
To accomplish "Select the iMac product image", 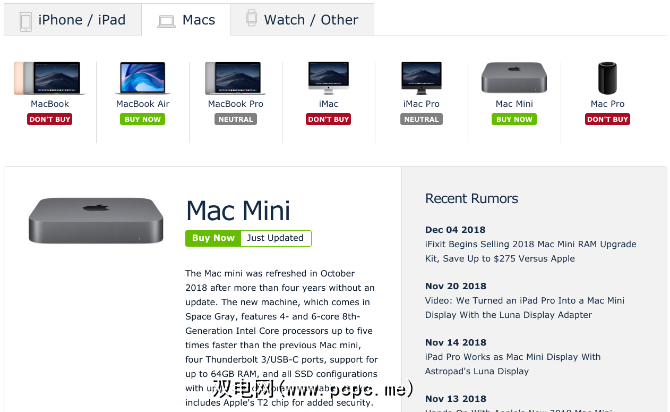I will (329, 78).
